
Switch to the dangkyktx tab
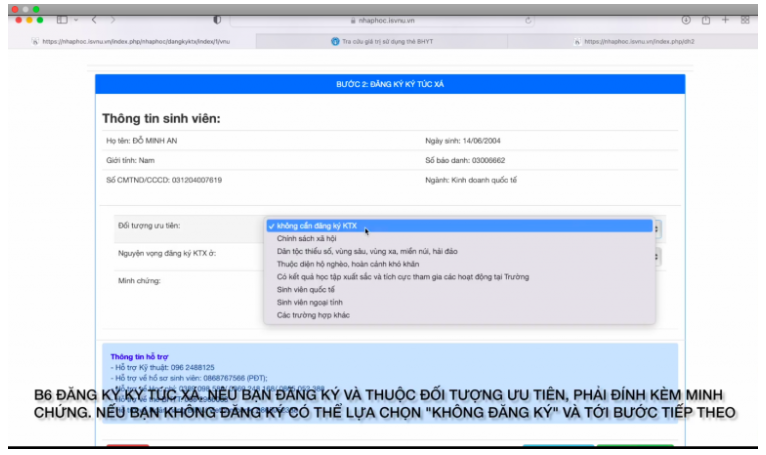(132, 42)
